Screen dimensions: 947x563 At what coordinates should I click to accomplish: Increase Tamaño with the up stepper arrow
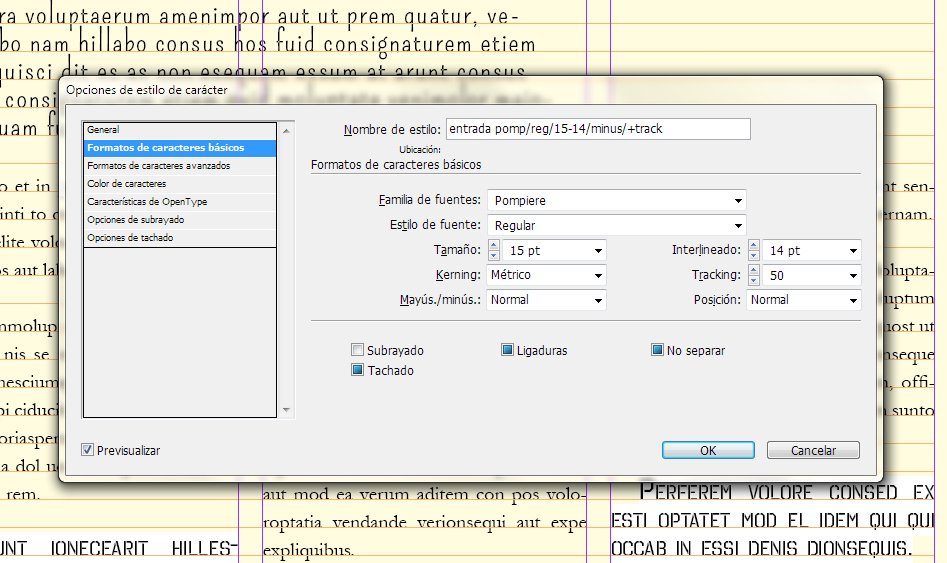[494, 245]
